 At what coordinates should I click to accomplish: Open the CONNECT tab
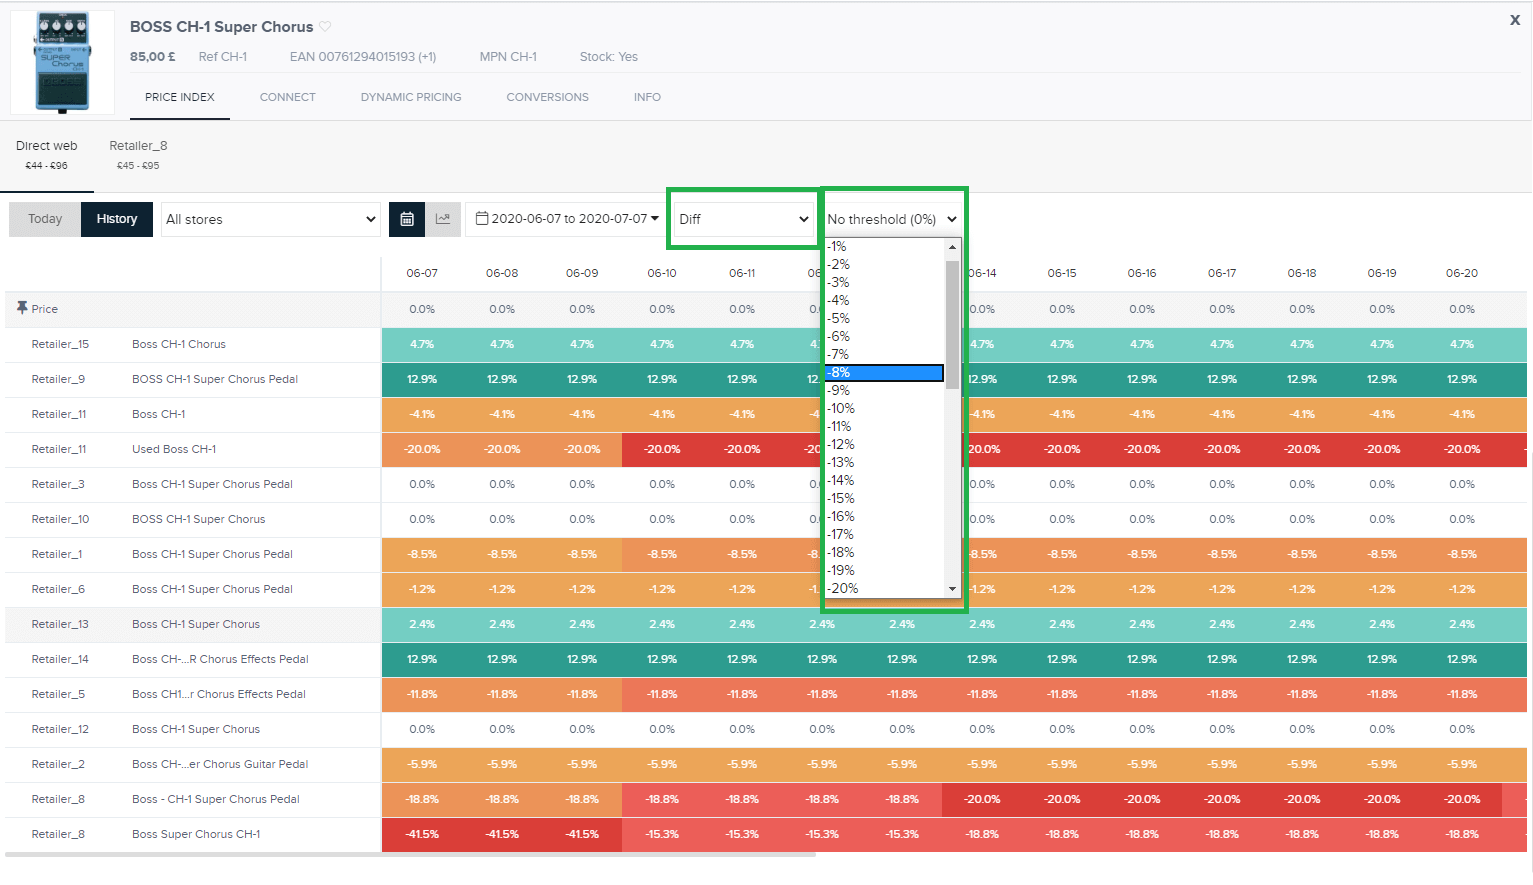(287, 97)
